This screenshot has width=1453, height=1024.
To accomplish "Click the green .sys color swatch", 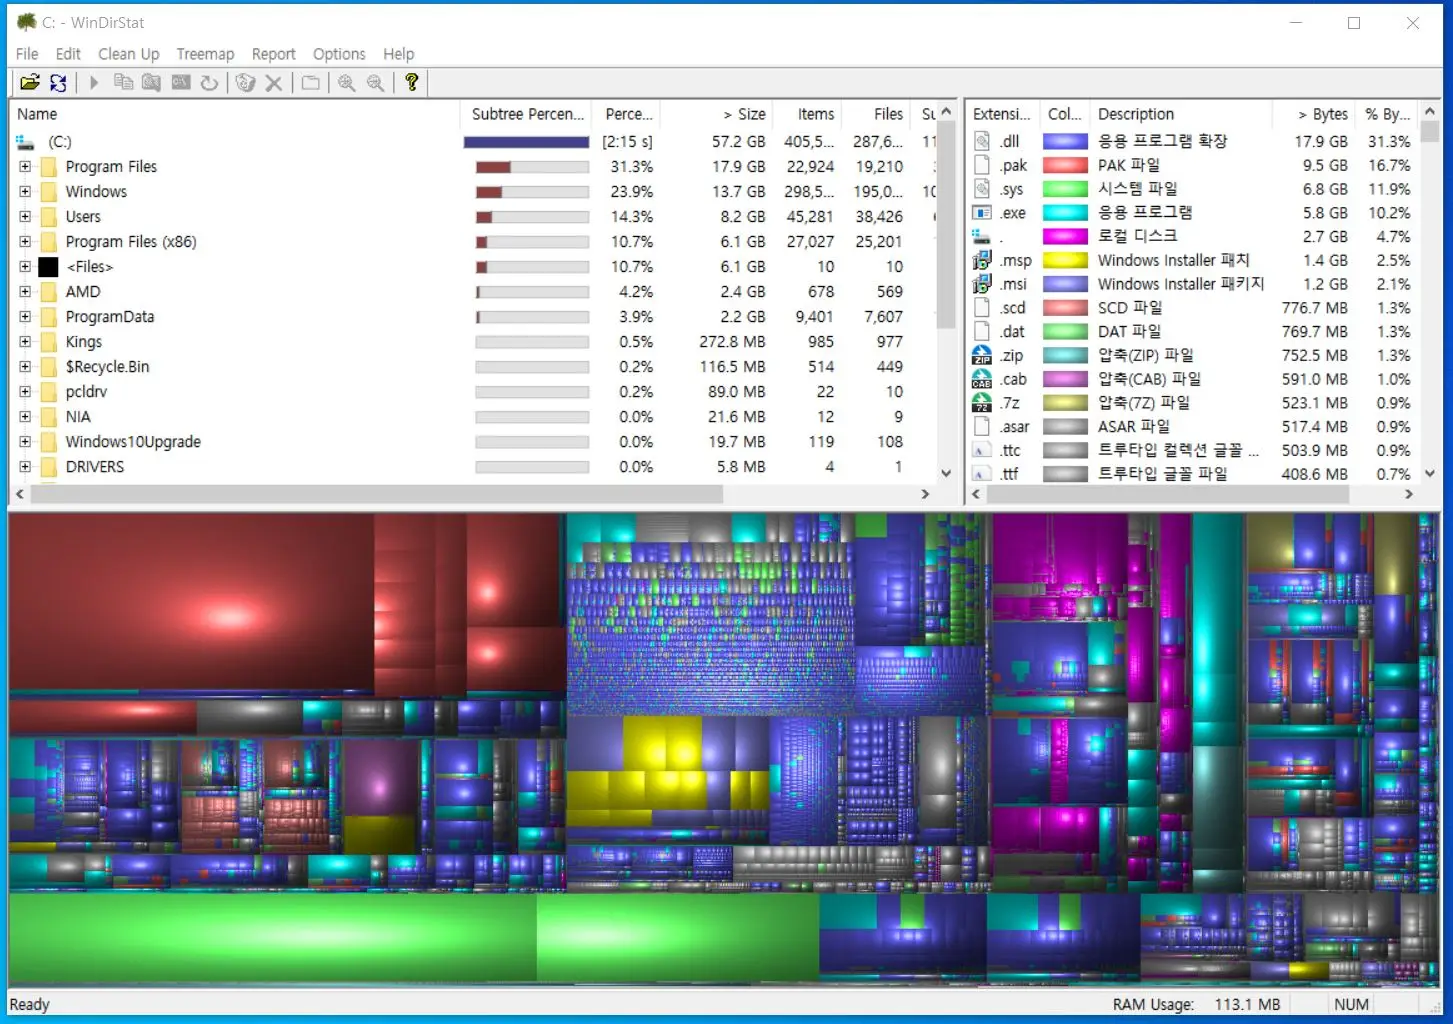I will [x=1065, y=189].
